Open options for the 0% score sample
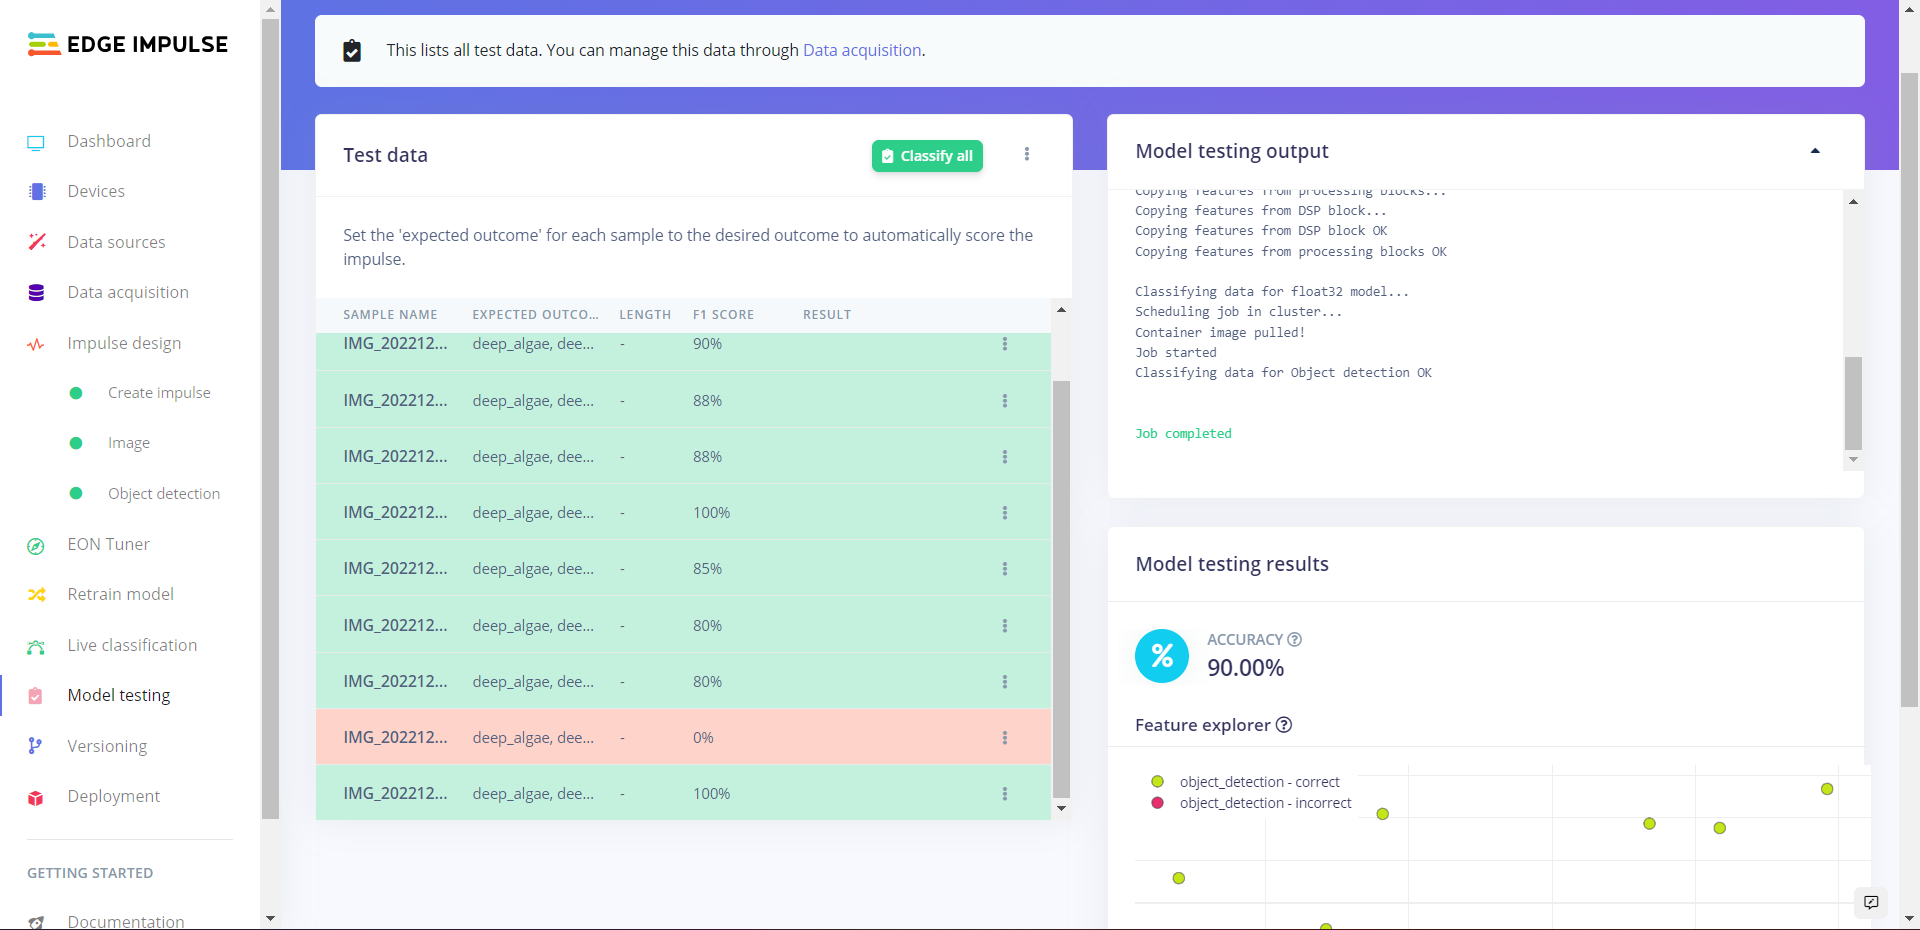Screen dimensions: 1920x930 pyautogui.click(x=1005, y=738)
